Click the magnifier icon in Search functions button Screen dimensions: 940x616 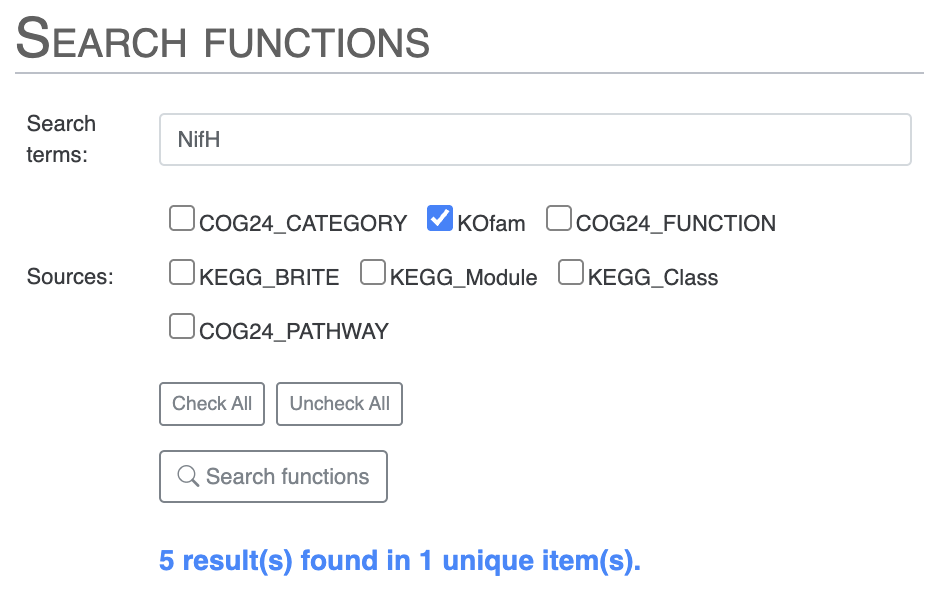[188, 477]
